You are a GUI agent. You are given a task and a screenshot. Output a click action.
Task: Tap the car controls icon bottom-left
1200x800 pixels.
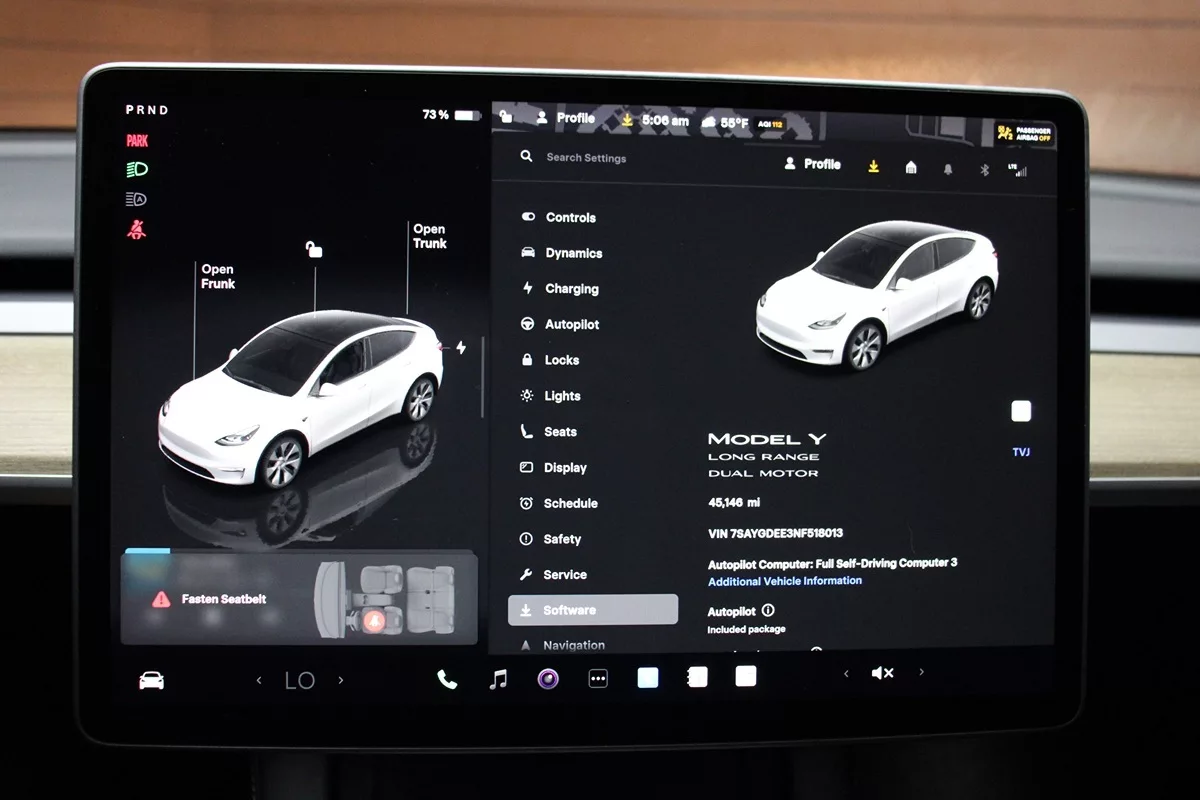pos(151,680)
